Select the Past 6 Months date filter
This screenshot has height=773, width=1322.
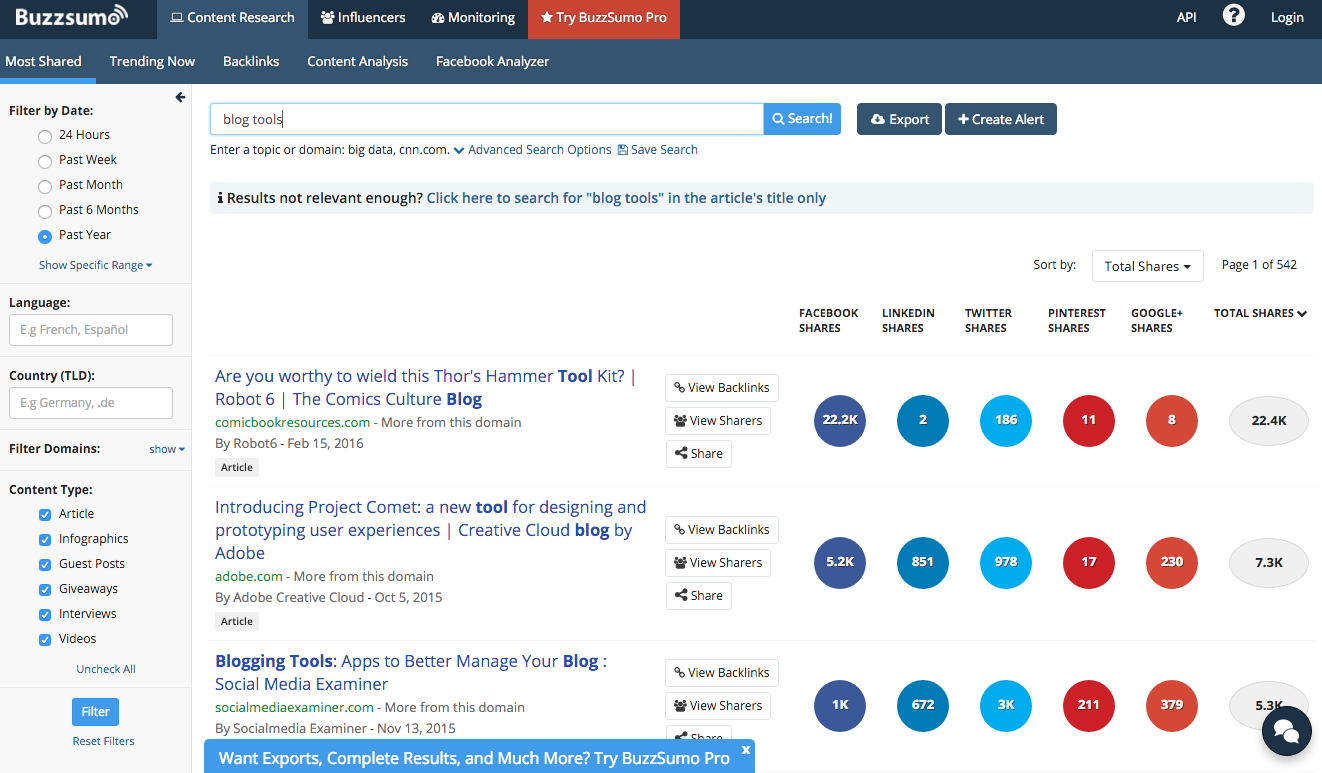tap(45, 211)
